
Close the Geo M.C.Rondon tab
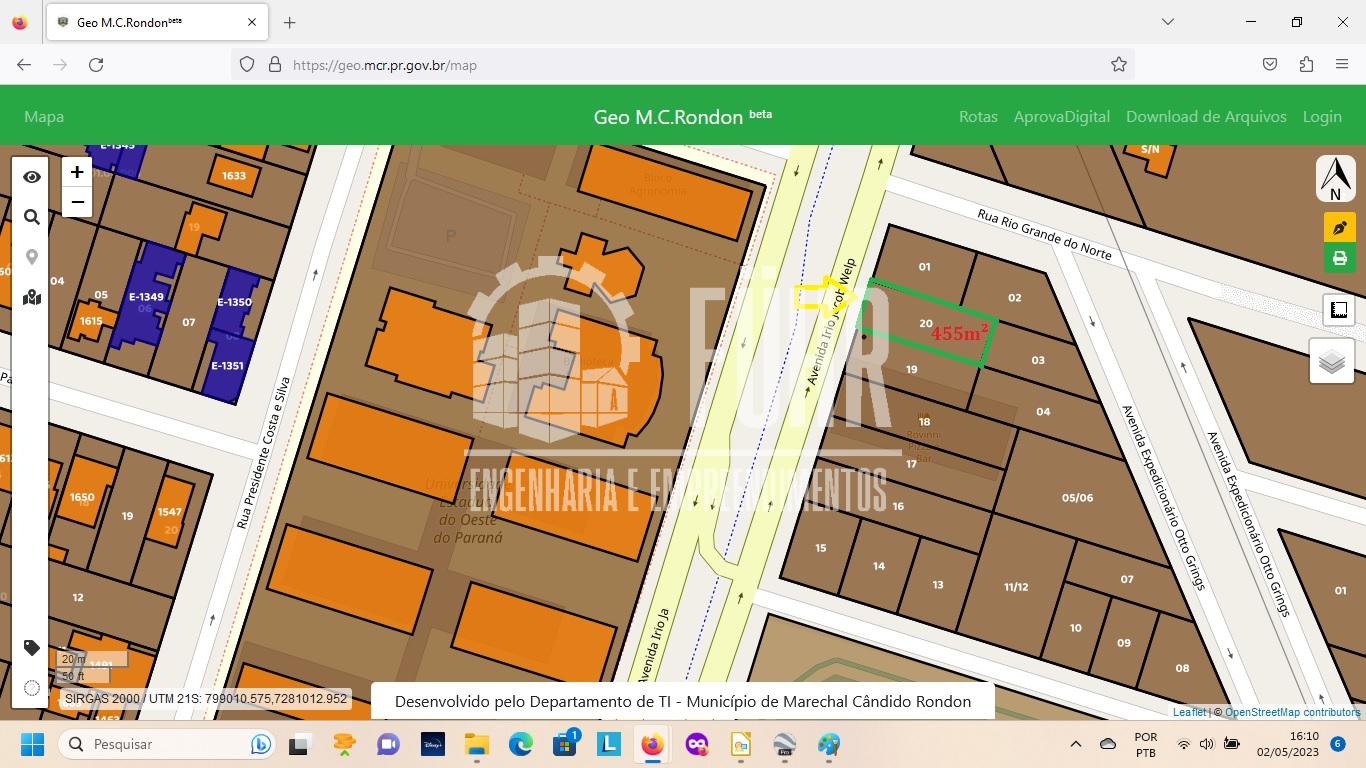pyautogui.click(x=252, y=22)
